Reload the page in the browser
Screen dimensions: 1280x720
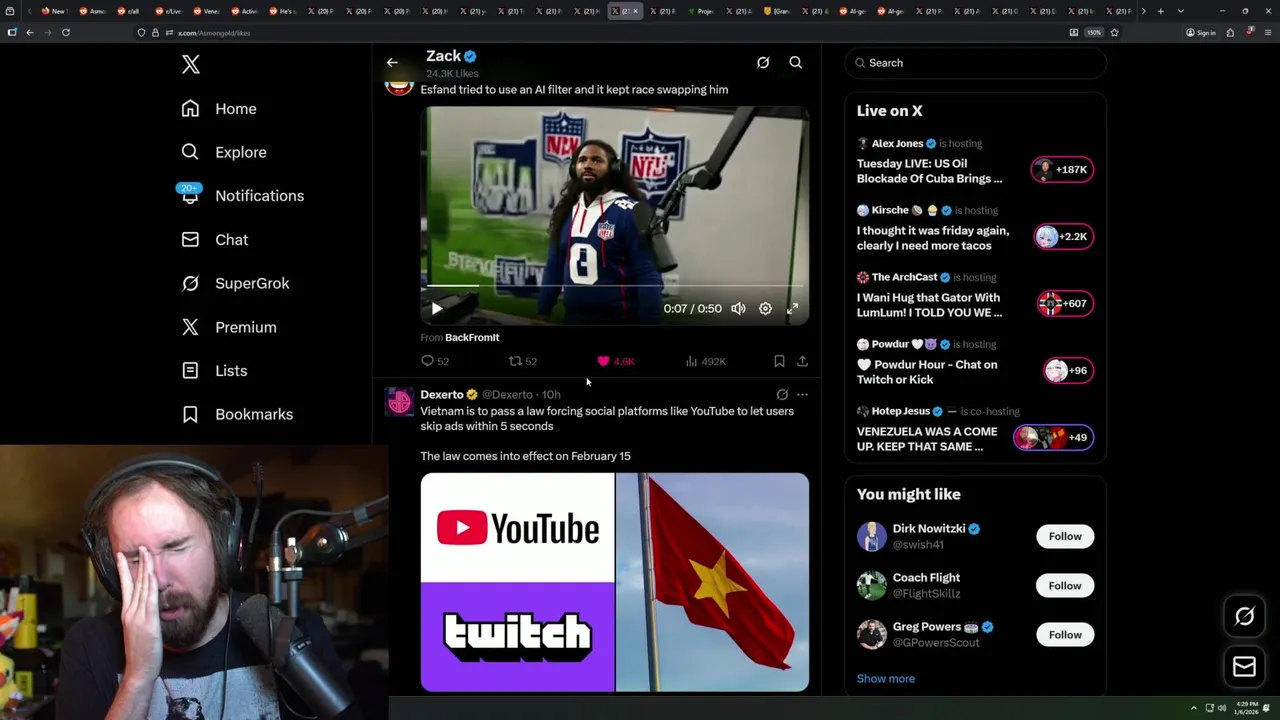[66, 32]
